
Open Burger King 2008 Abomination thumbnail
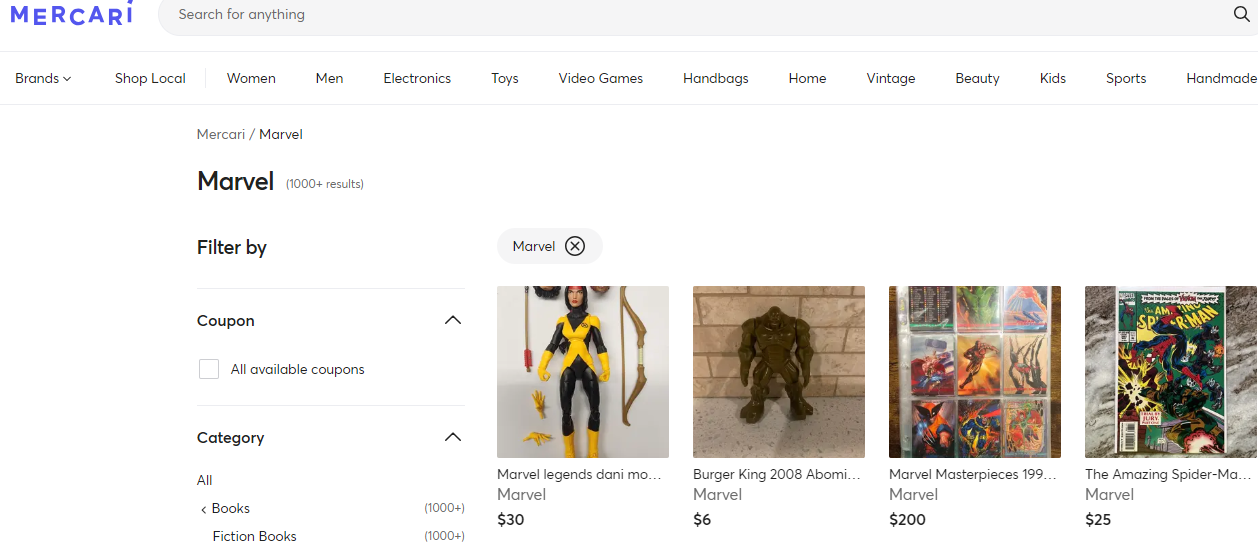tap(779, 372)
